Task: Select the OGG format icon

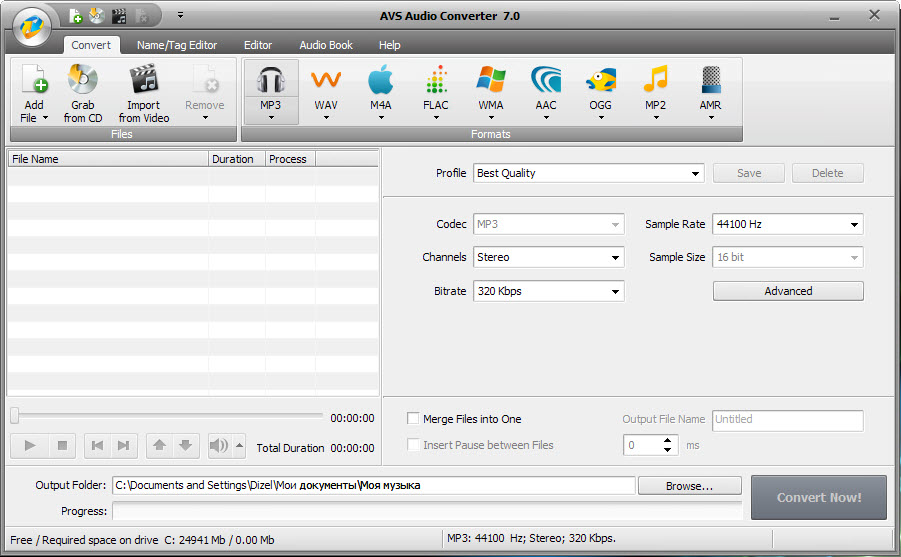Action: tap(600, 82)
